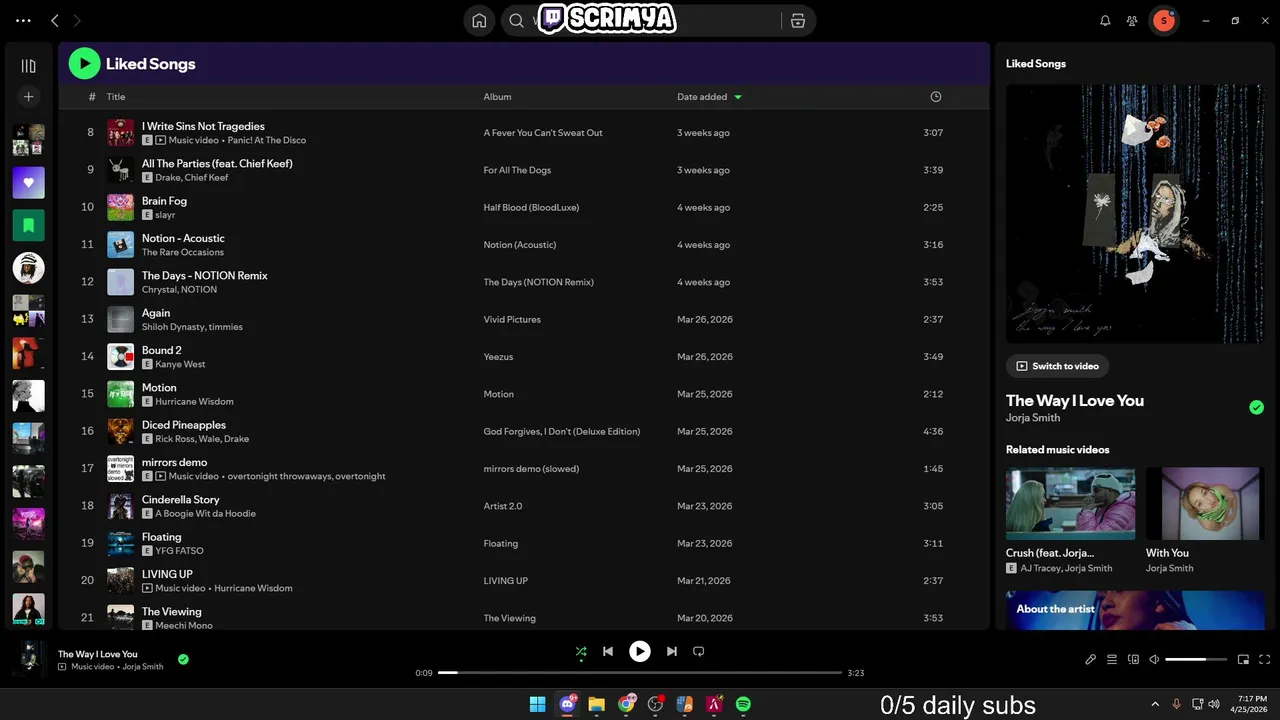Open the Kanye West artist link
The image size is (1280, 720).
[180, 364]
